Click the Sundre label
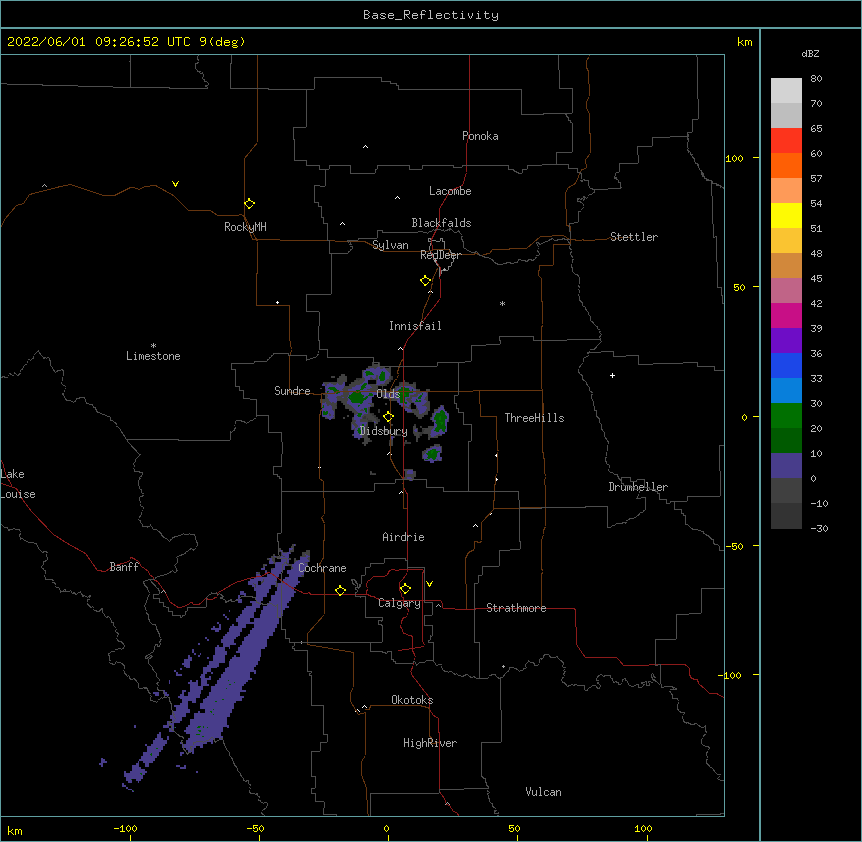Viewport: 862px width, 842px height. tap(292, 391)
